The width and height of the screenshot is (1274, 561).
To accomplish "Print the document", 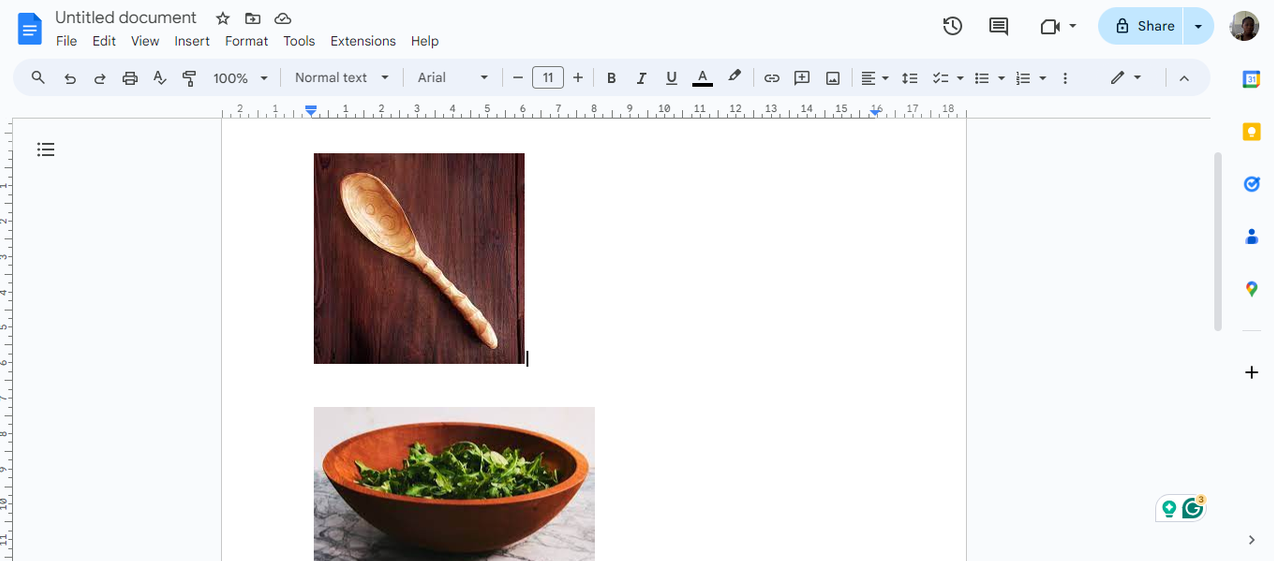I will coord(130,78).
